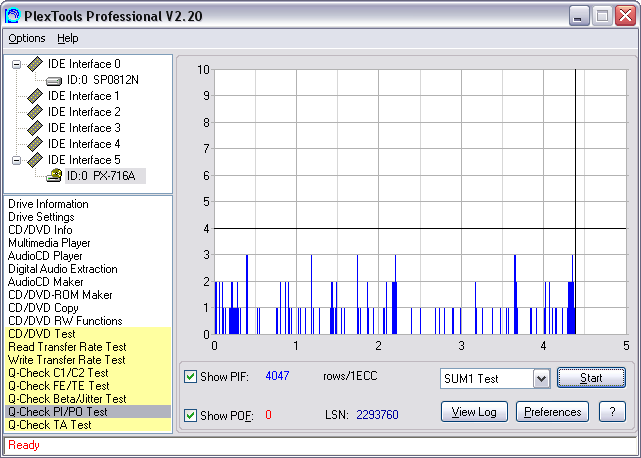The width and height of the screenshot is (641, 458).
Task: Uncheck the Show PIF checkbox
Action: (x=190, y=376)
